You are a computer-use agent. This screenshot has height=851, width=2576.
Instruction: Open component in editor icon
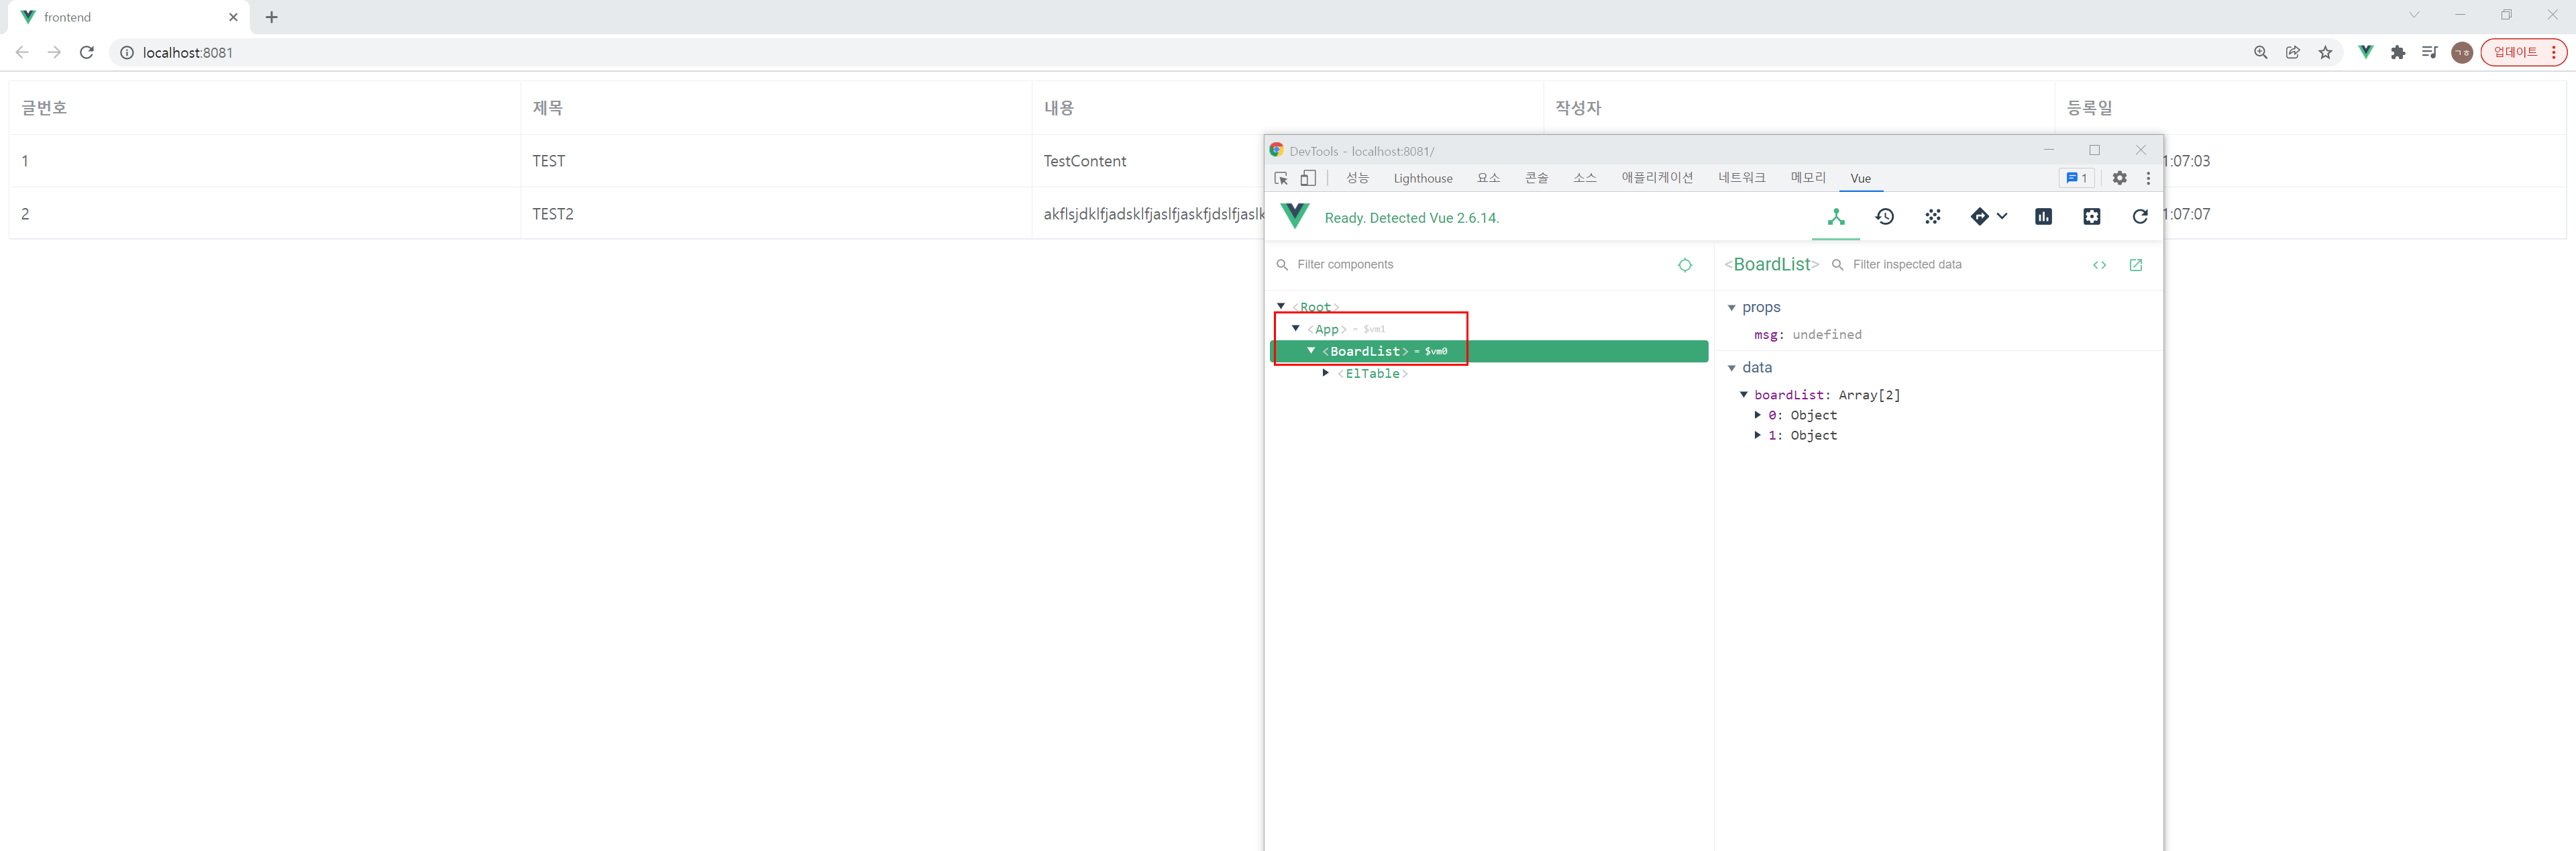pyautogui.click(x=2135, y=265)
